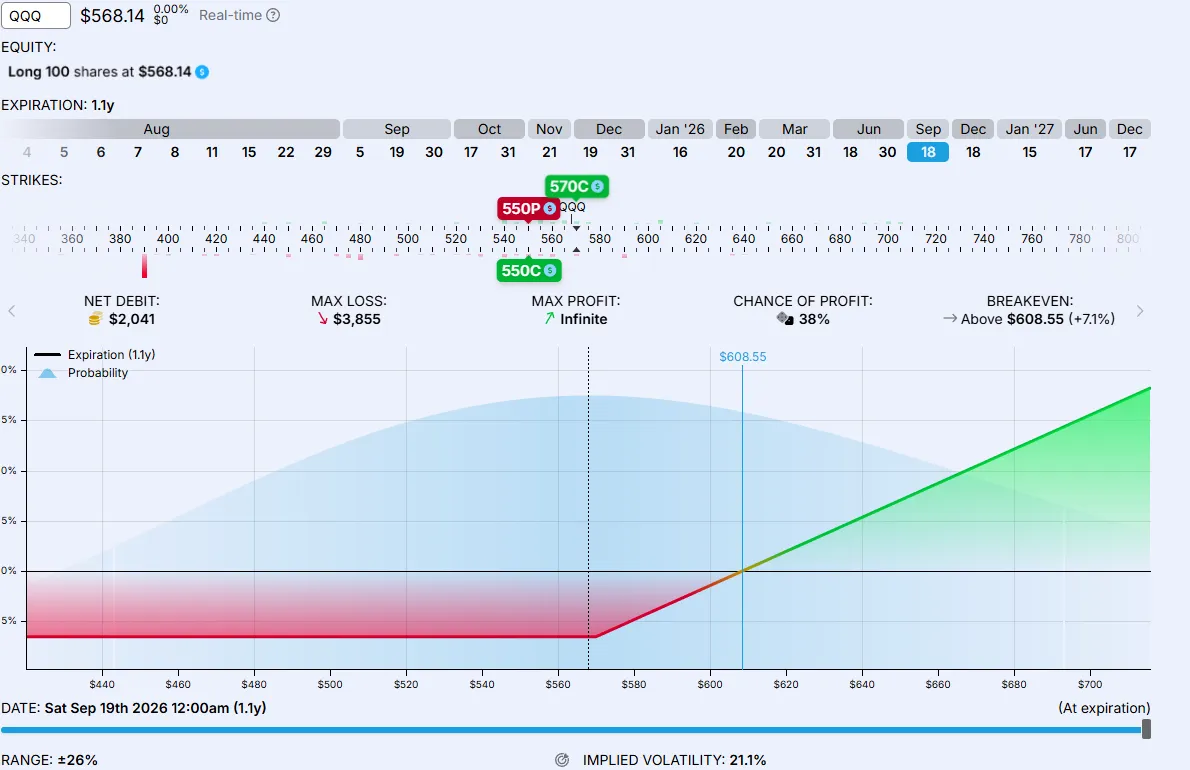Select the Dec 19 expiration date
This screenshot has width=1190, height=770.
click(x=590, y=152)
